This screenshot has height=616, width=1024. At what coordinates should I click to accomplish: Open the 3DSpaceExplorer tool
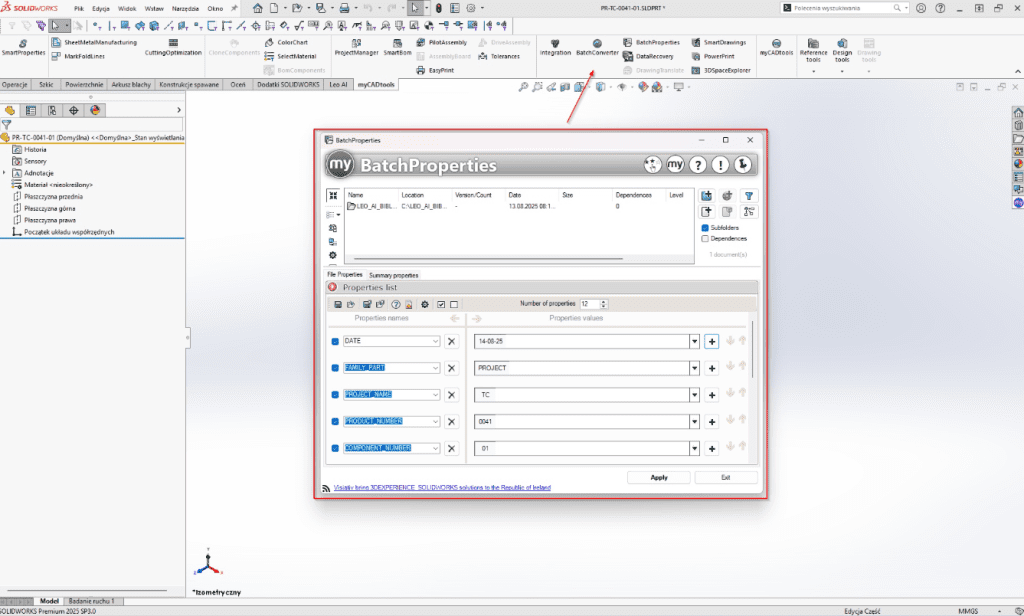pyautogui.click(x=721, y=70)
